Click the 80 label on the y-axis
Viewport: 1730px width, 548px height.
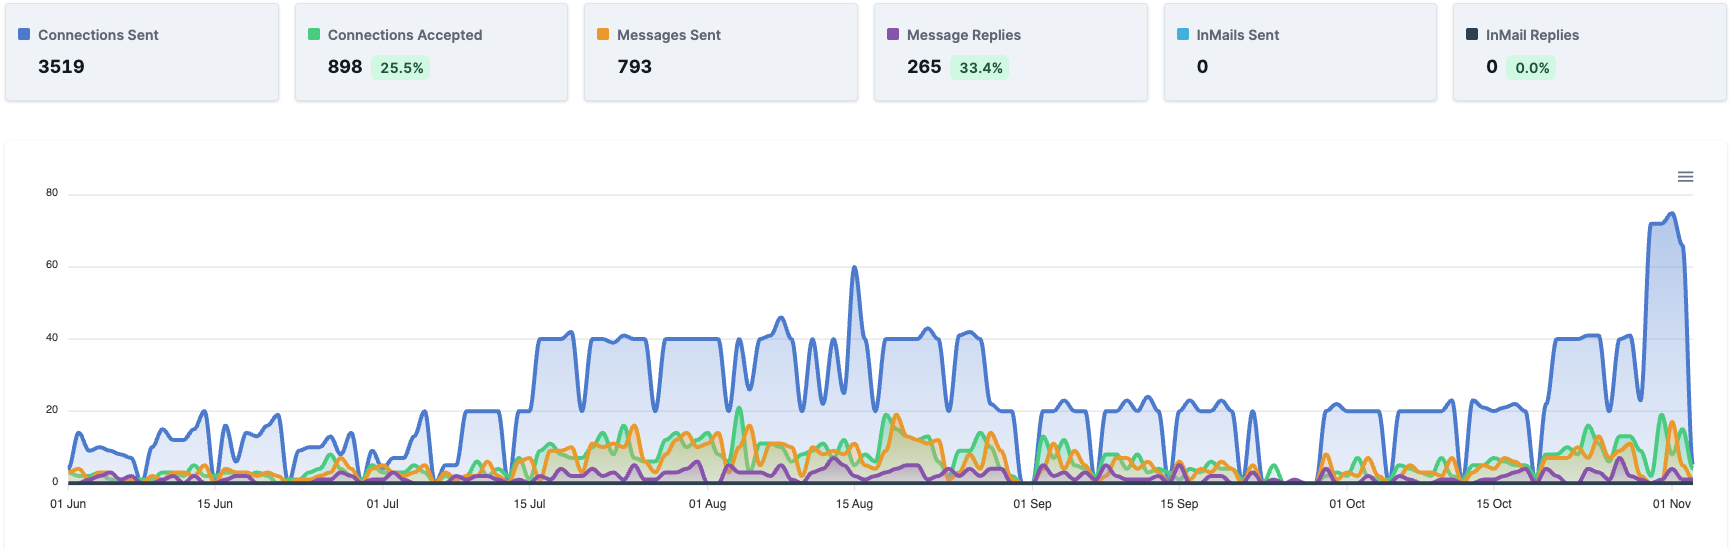52,193
